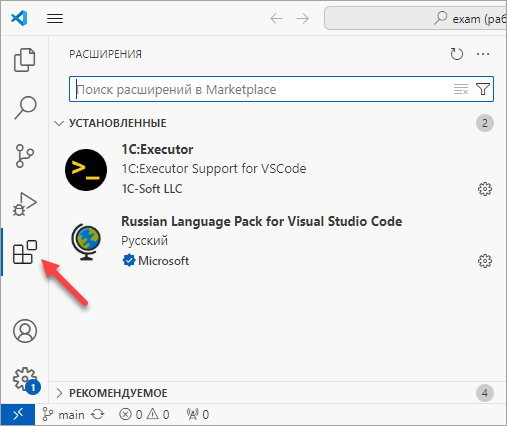Open the Search view in activity bar
Screen dimensions: 507x426
(x=25, y=108)
